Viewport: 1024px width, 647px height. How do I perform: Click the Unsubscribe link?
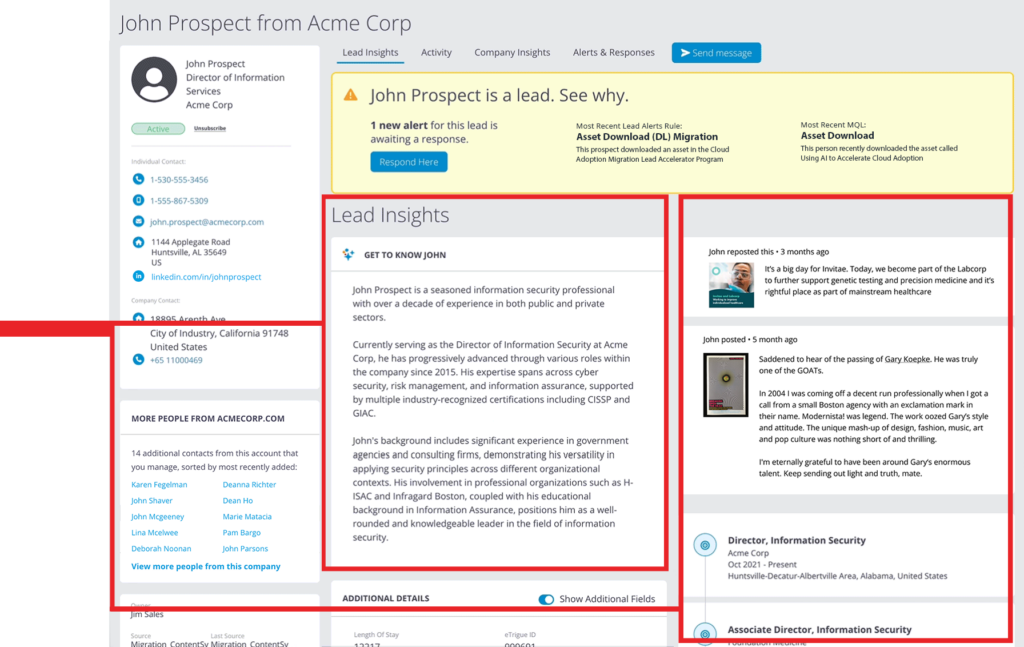[x=210, y=129]
